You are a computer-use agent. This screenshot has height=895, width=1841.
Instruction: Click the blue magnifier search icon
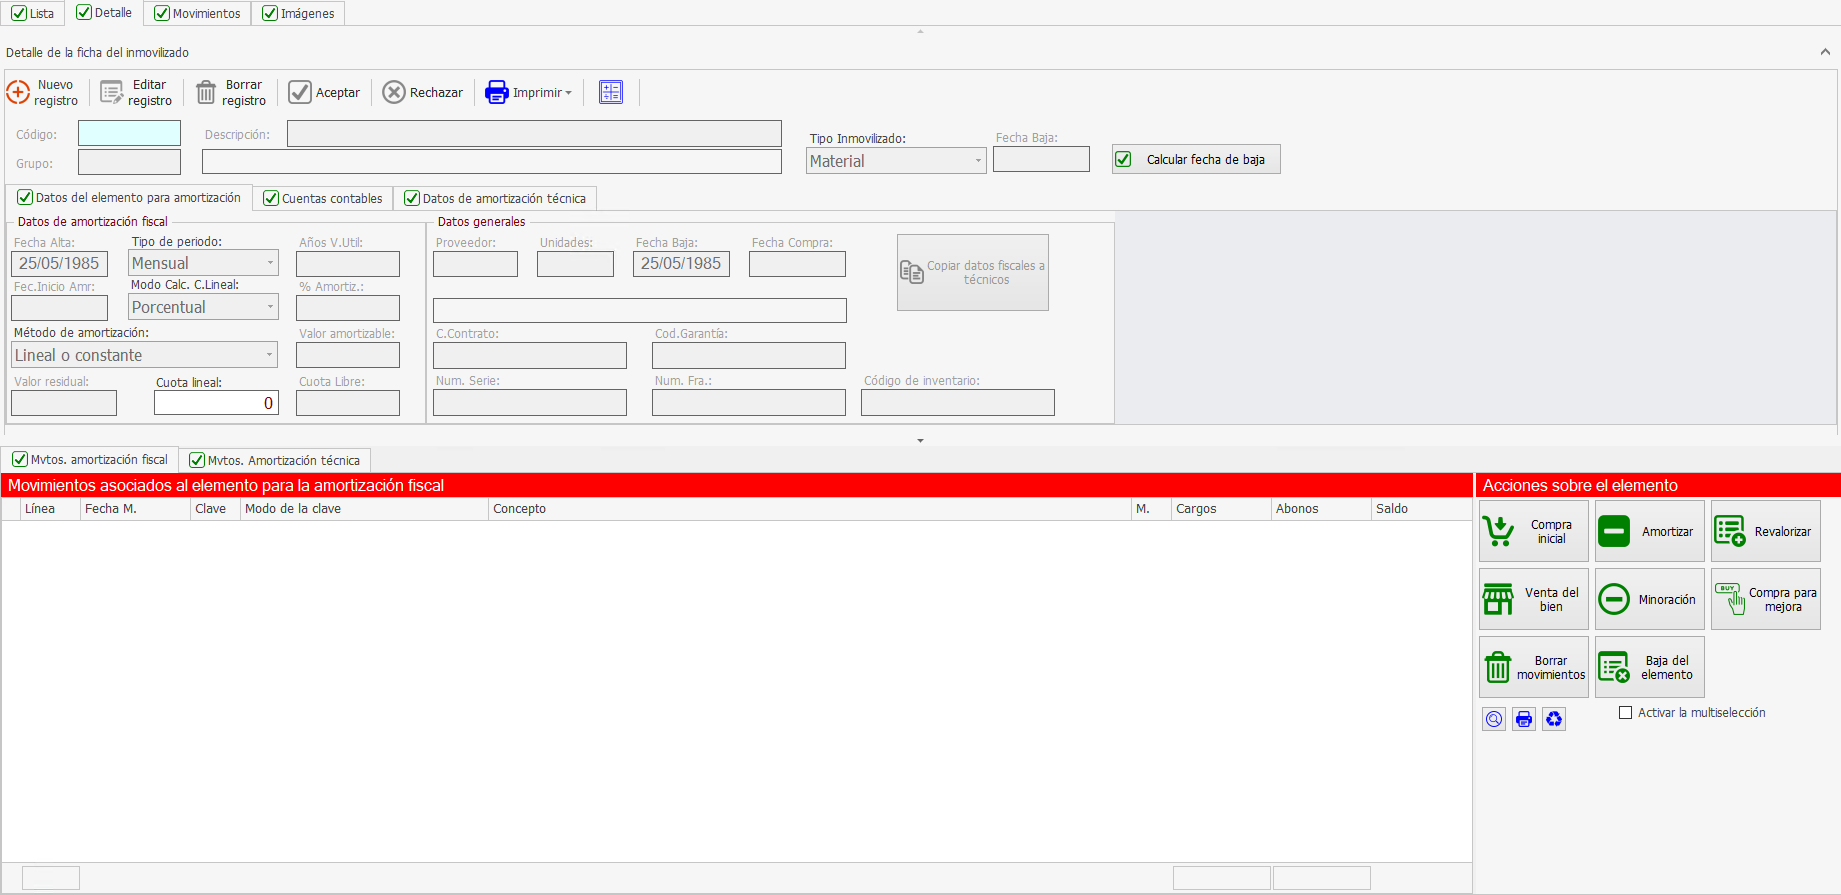(1494, 719)
